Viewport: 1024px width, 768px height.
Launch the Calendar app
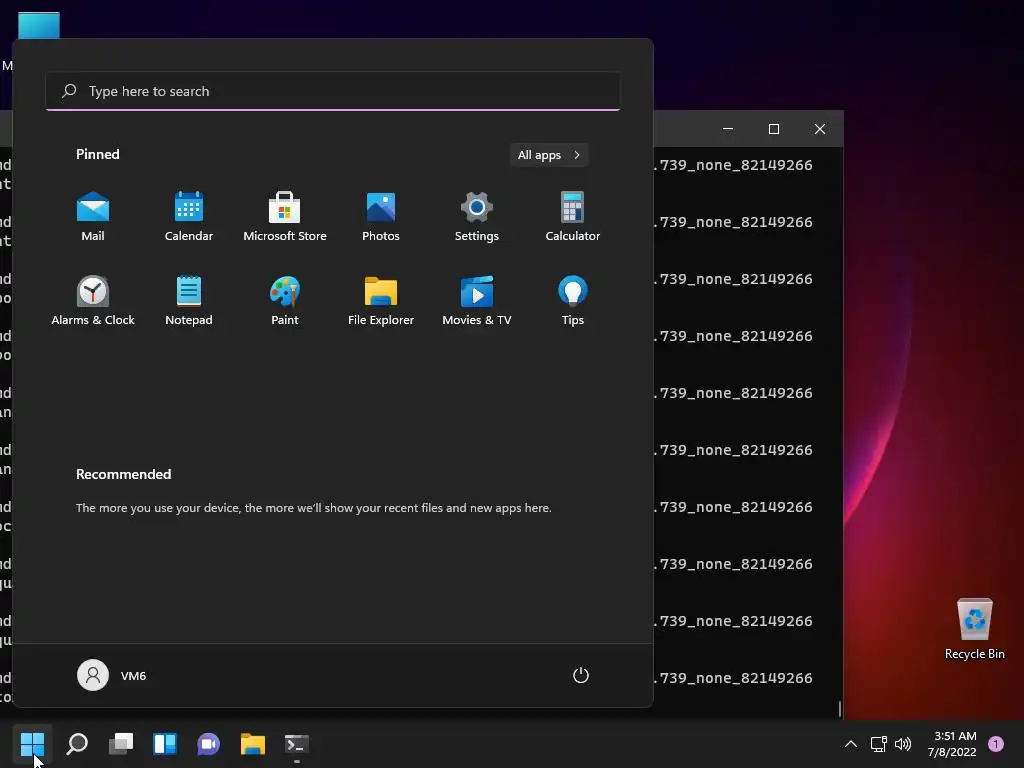189,217
